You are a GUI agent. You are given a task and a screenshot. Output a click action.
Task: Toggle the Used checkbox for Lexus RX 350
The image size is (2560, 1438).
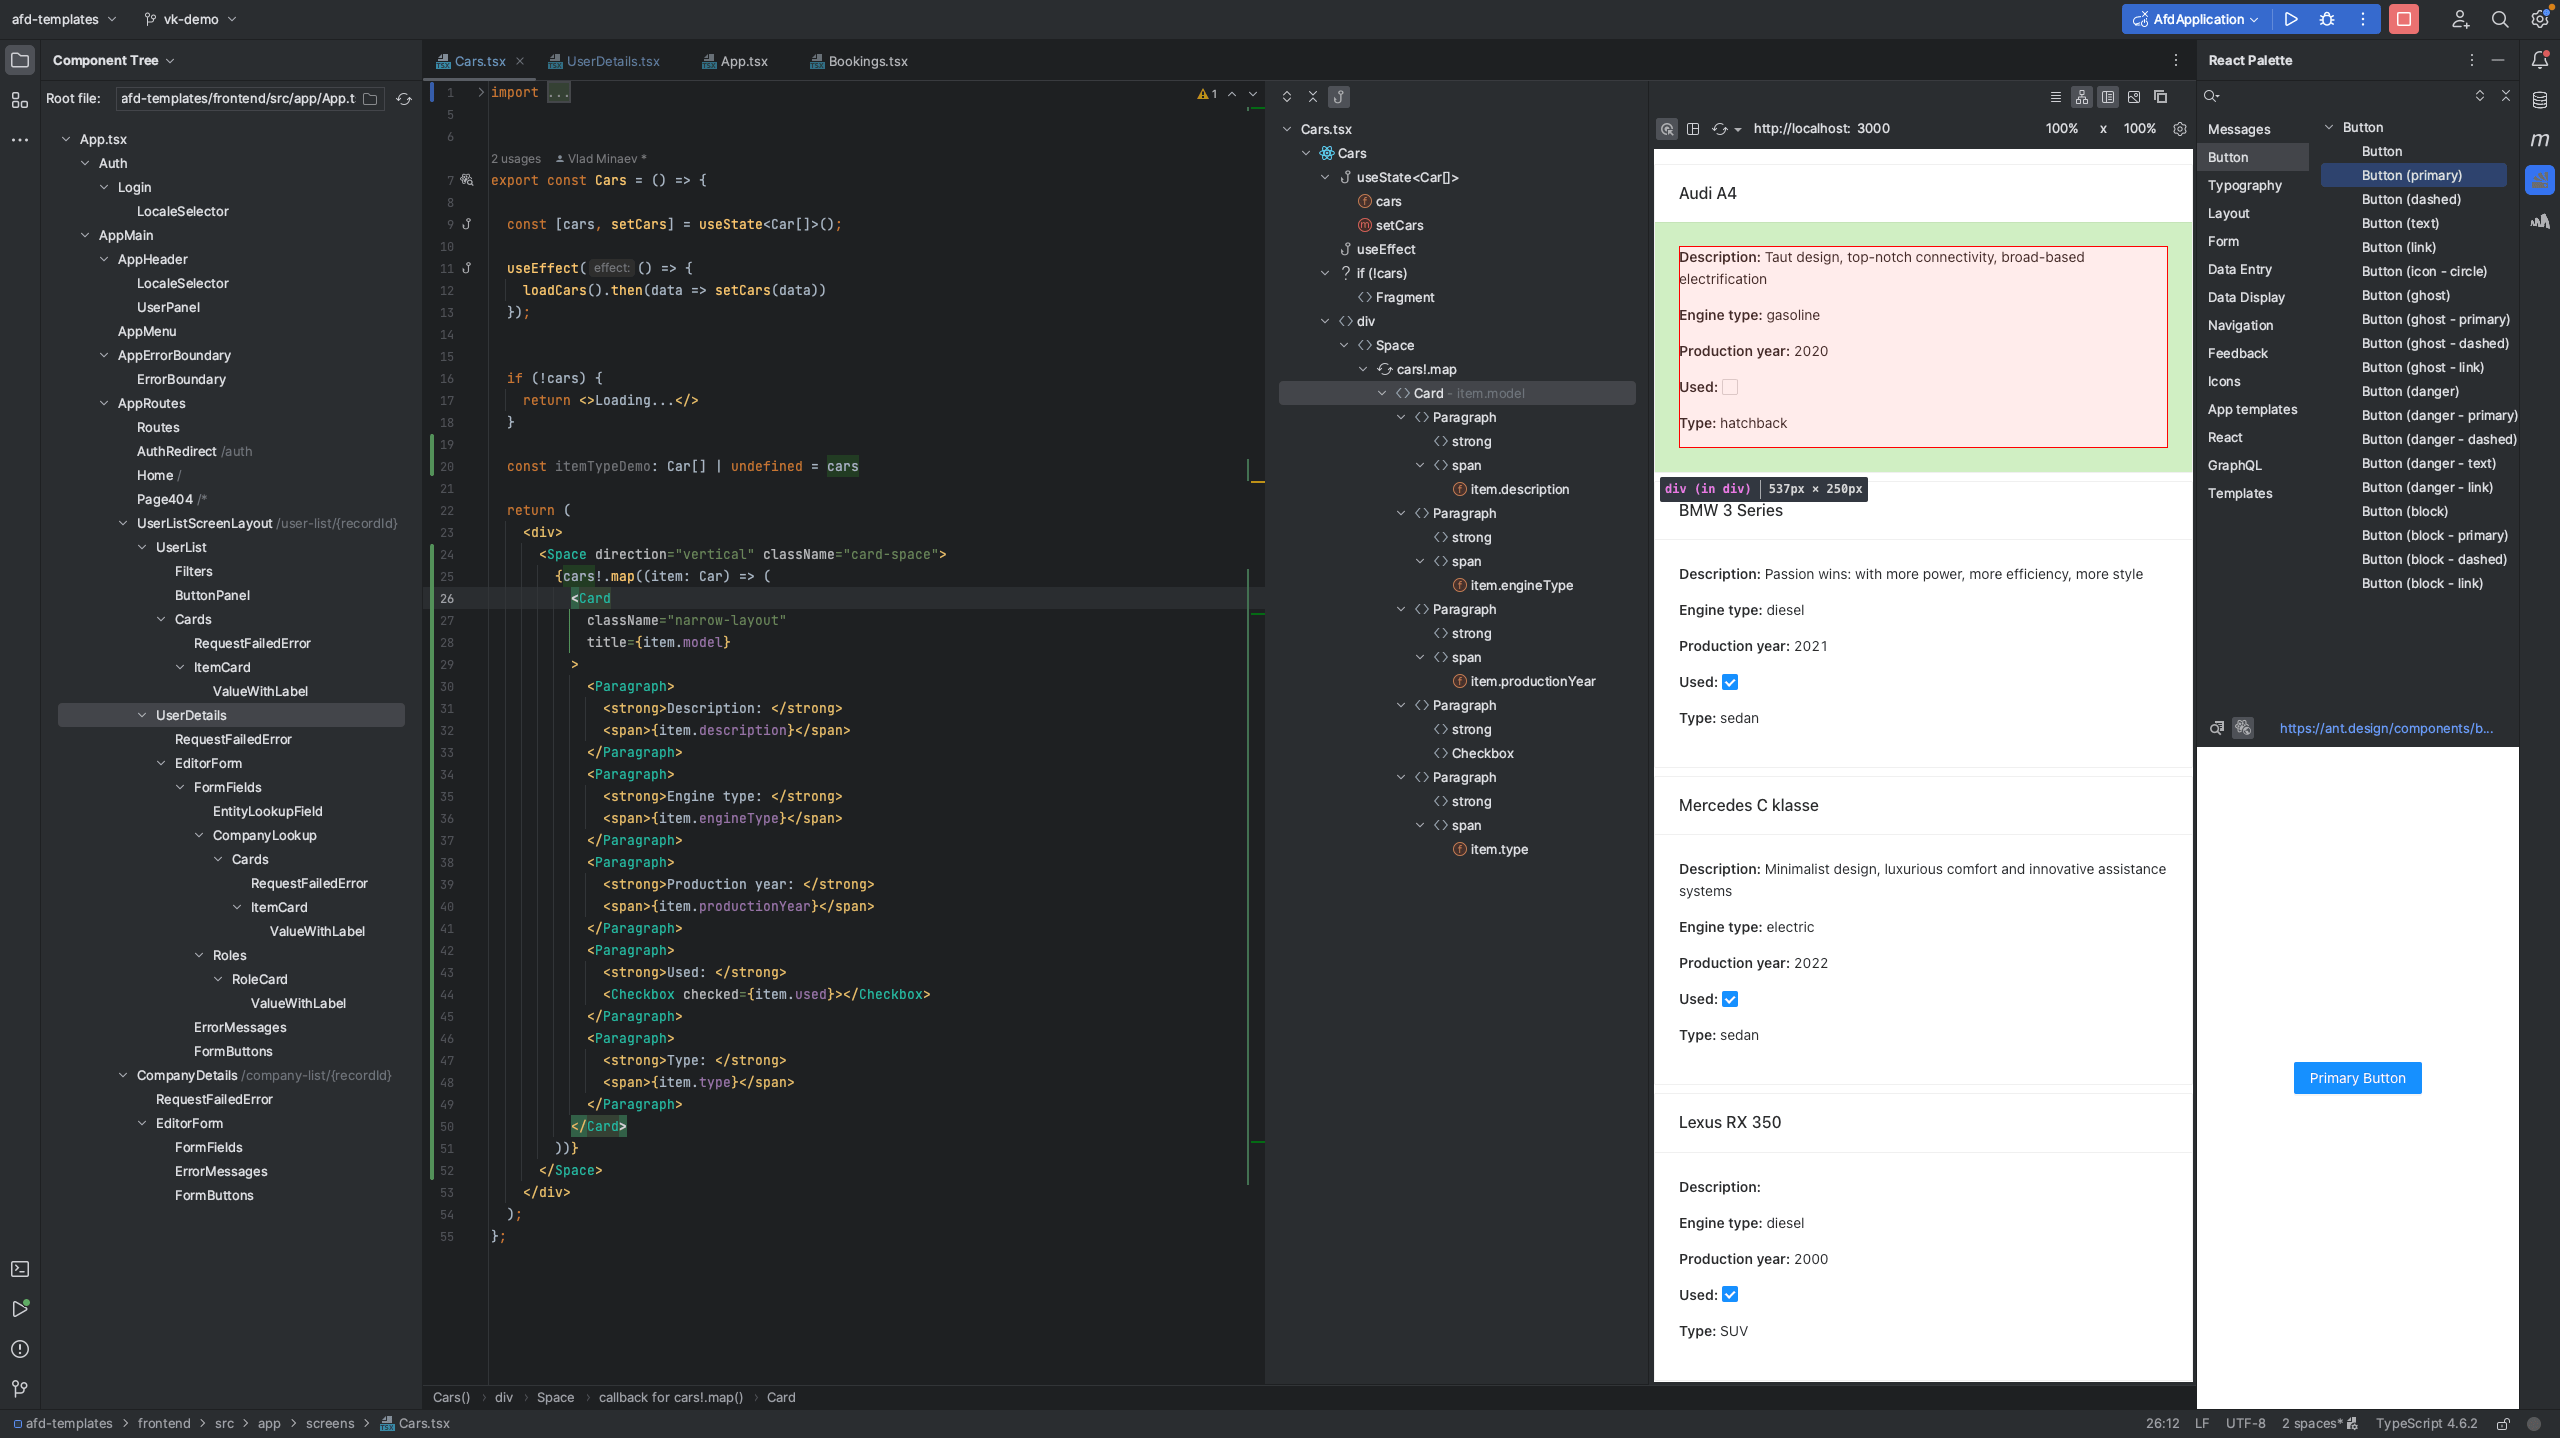coord(1730,1294)
